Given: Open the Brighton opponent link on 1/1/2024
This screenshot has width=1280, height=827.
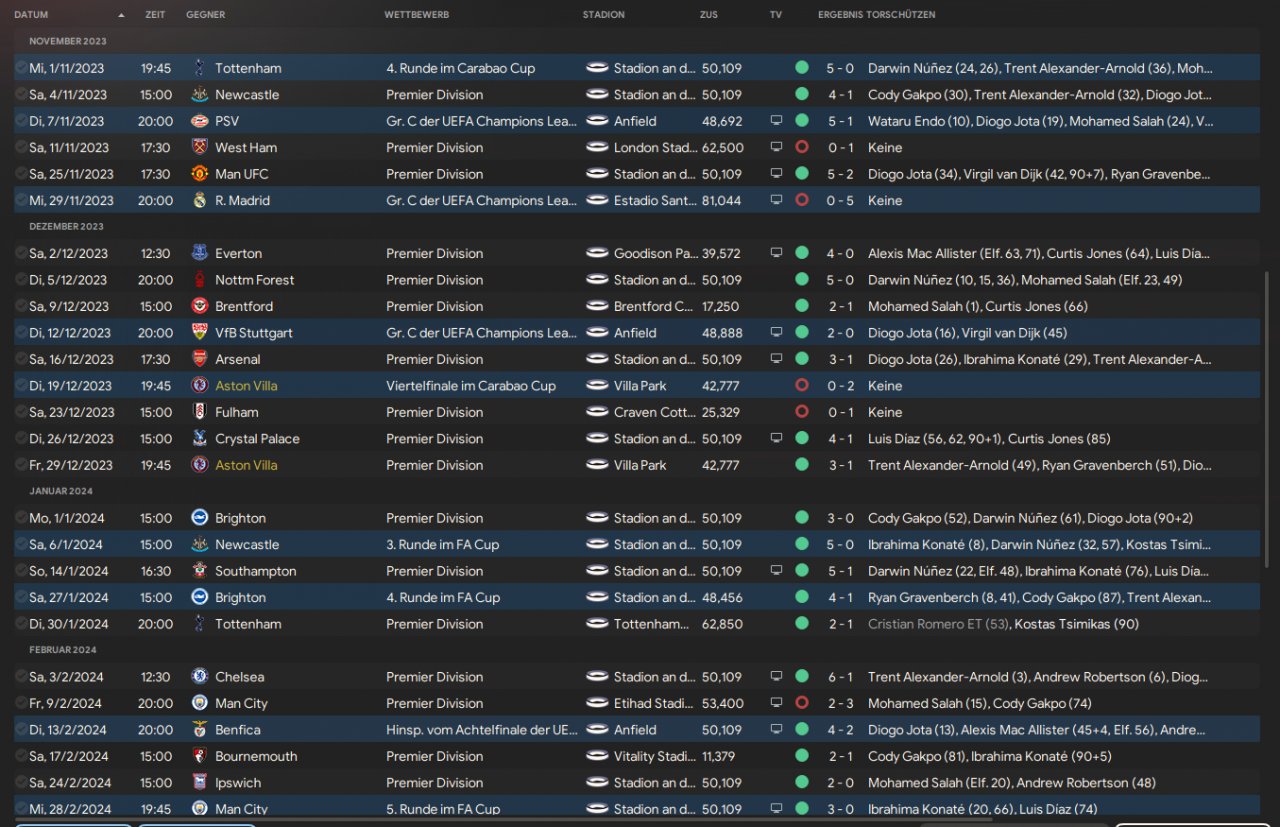Looking at the screenshot, I should [x=240, y=518].
